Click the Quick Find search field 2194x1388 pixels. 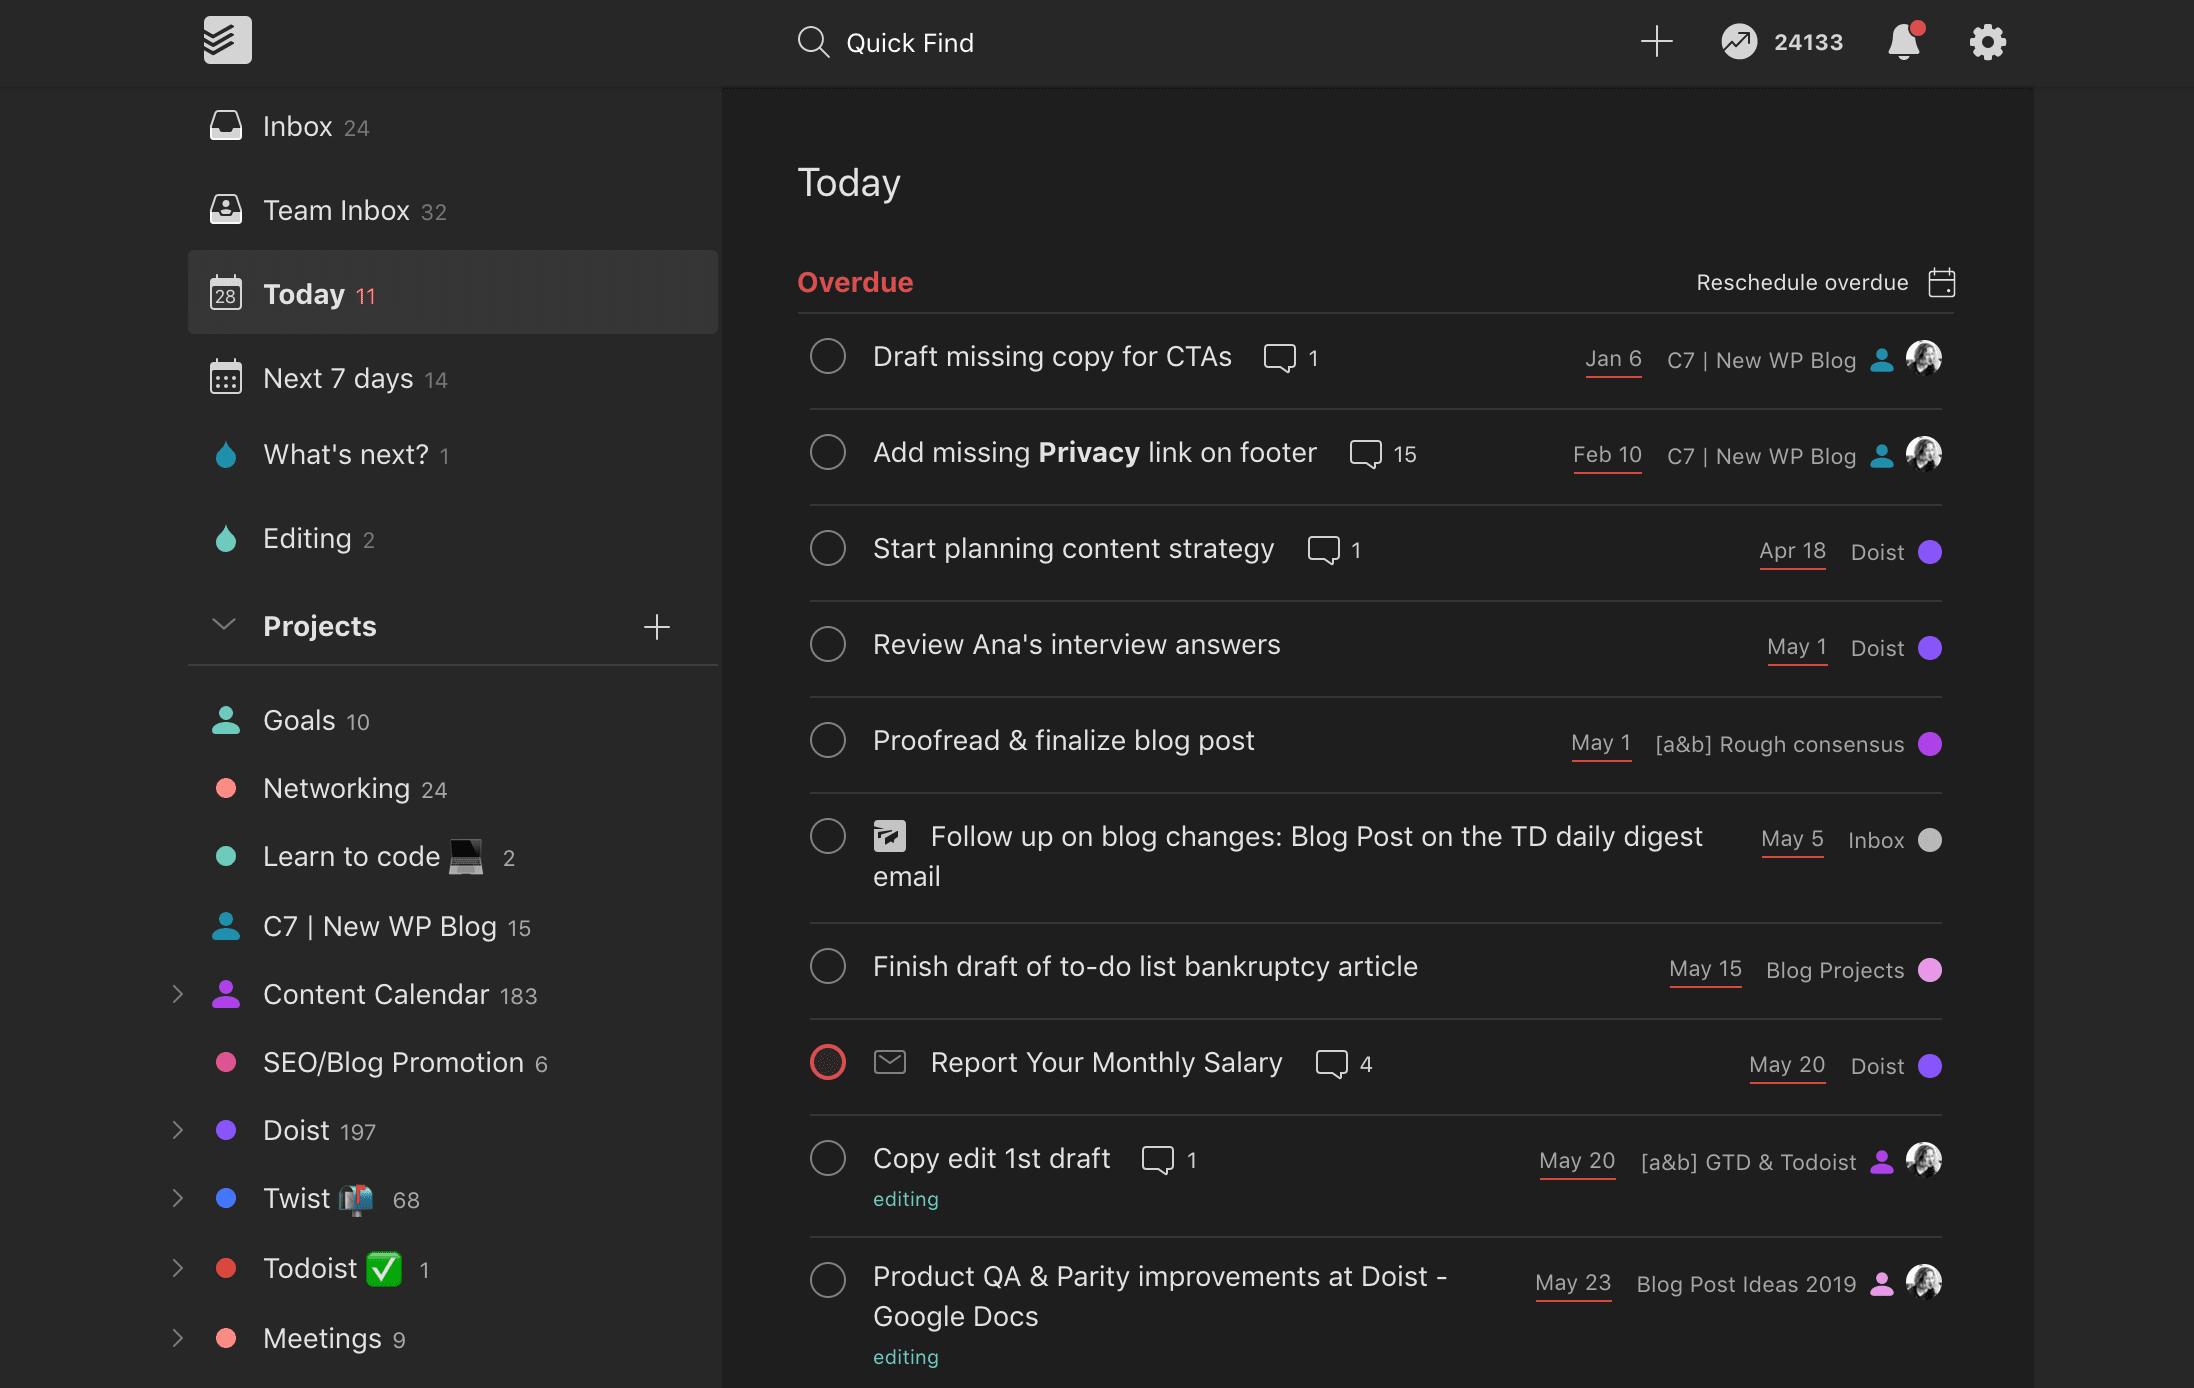(x=909, y=43)
